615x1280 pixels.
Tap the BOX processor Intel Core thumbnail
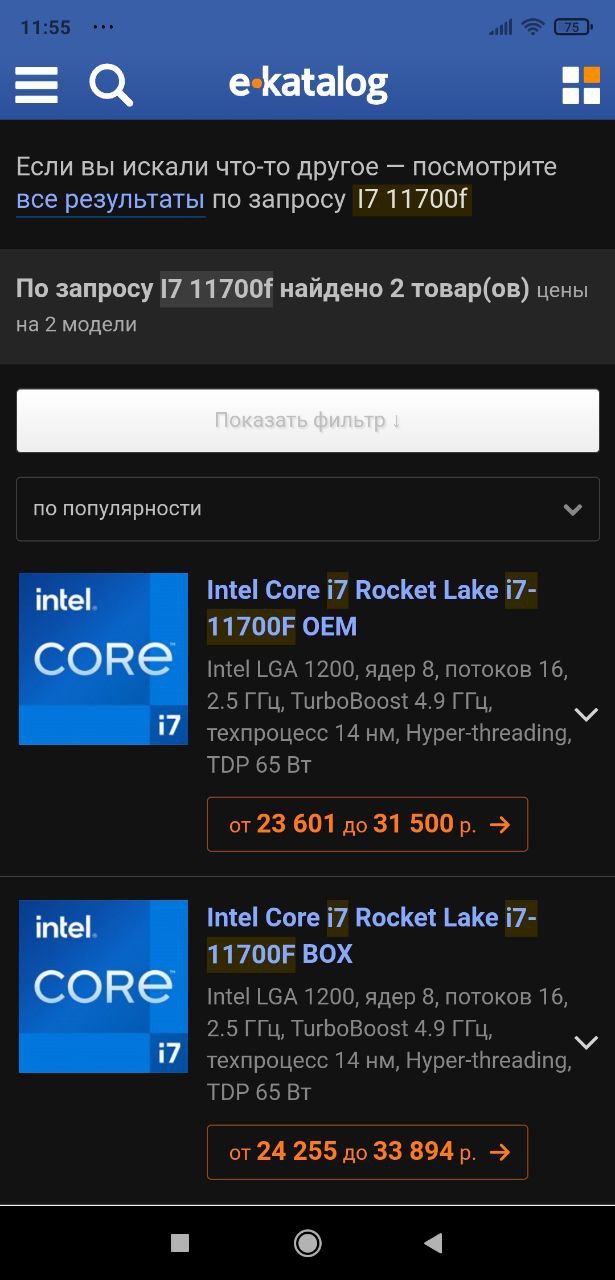(103, 987)
